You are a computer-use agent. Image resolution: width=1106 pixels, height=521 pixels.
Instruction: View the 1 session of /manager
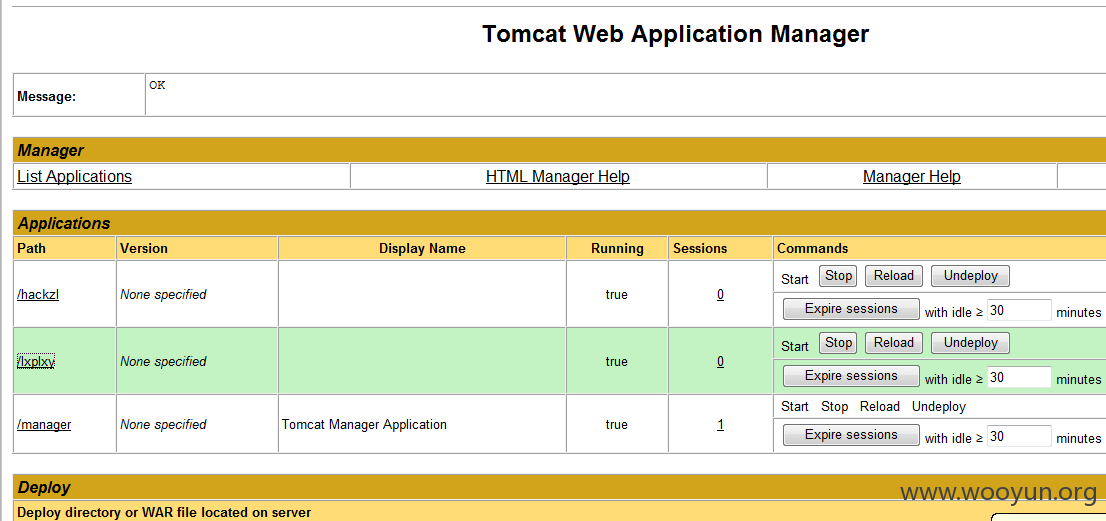pyautogui.click(x=720, y=424)
